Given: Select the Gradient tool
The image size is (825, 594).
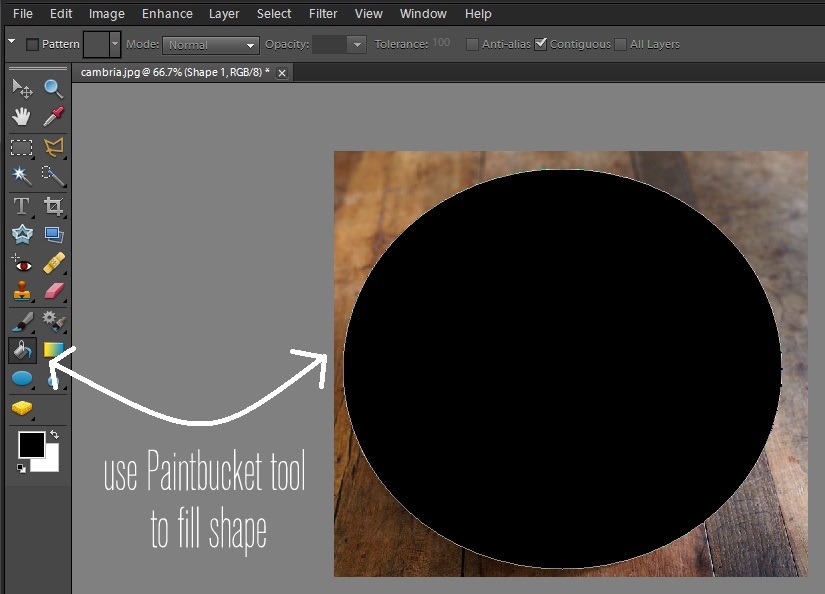Looking at the screenshot, I should (x=53, y=350).
